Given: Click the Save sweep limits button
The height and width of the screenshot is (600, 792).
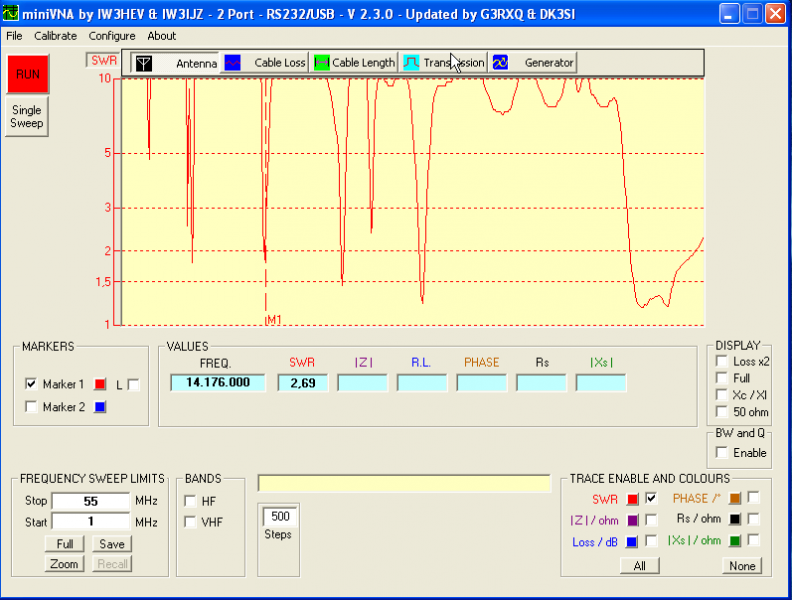Looking at the screenshot, I should pos(112,544).
